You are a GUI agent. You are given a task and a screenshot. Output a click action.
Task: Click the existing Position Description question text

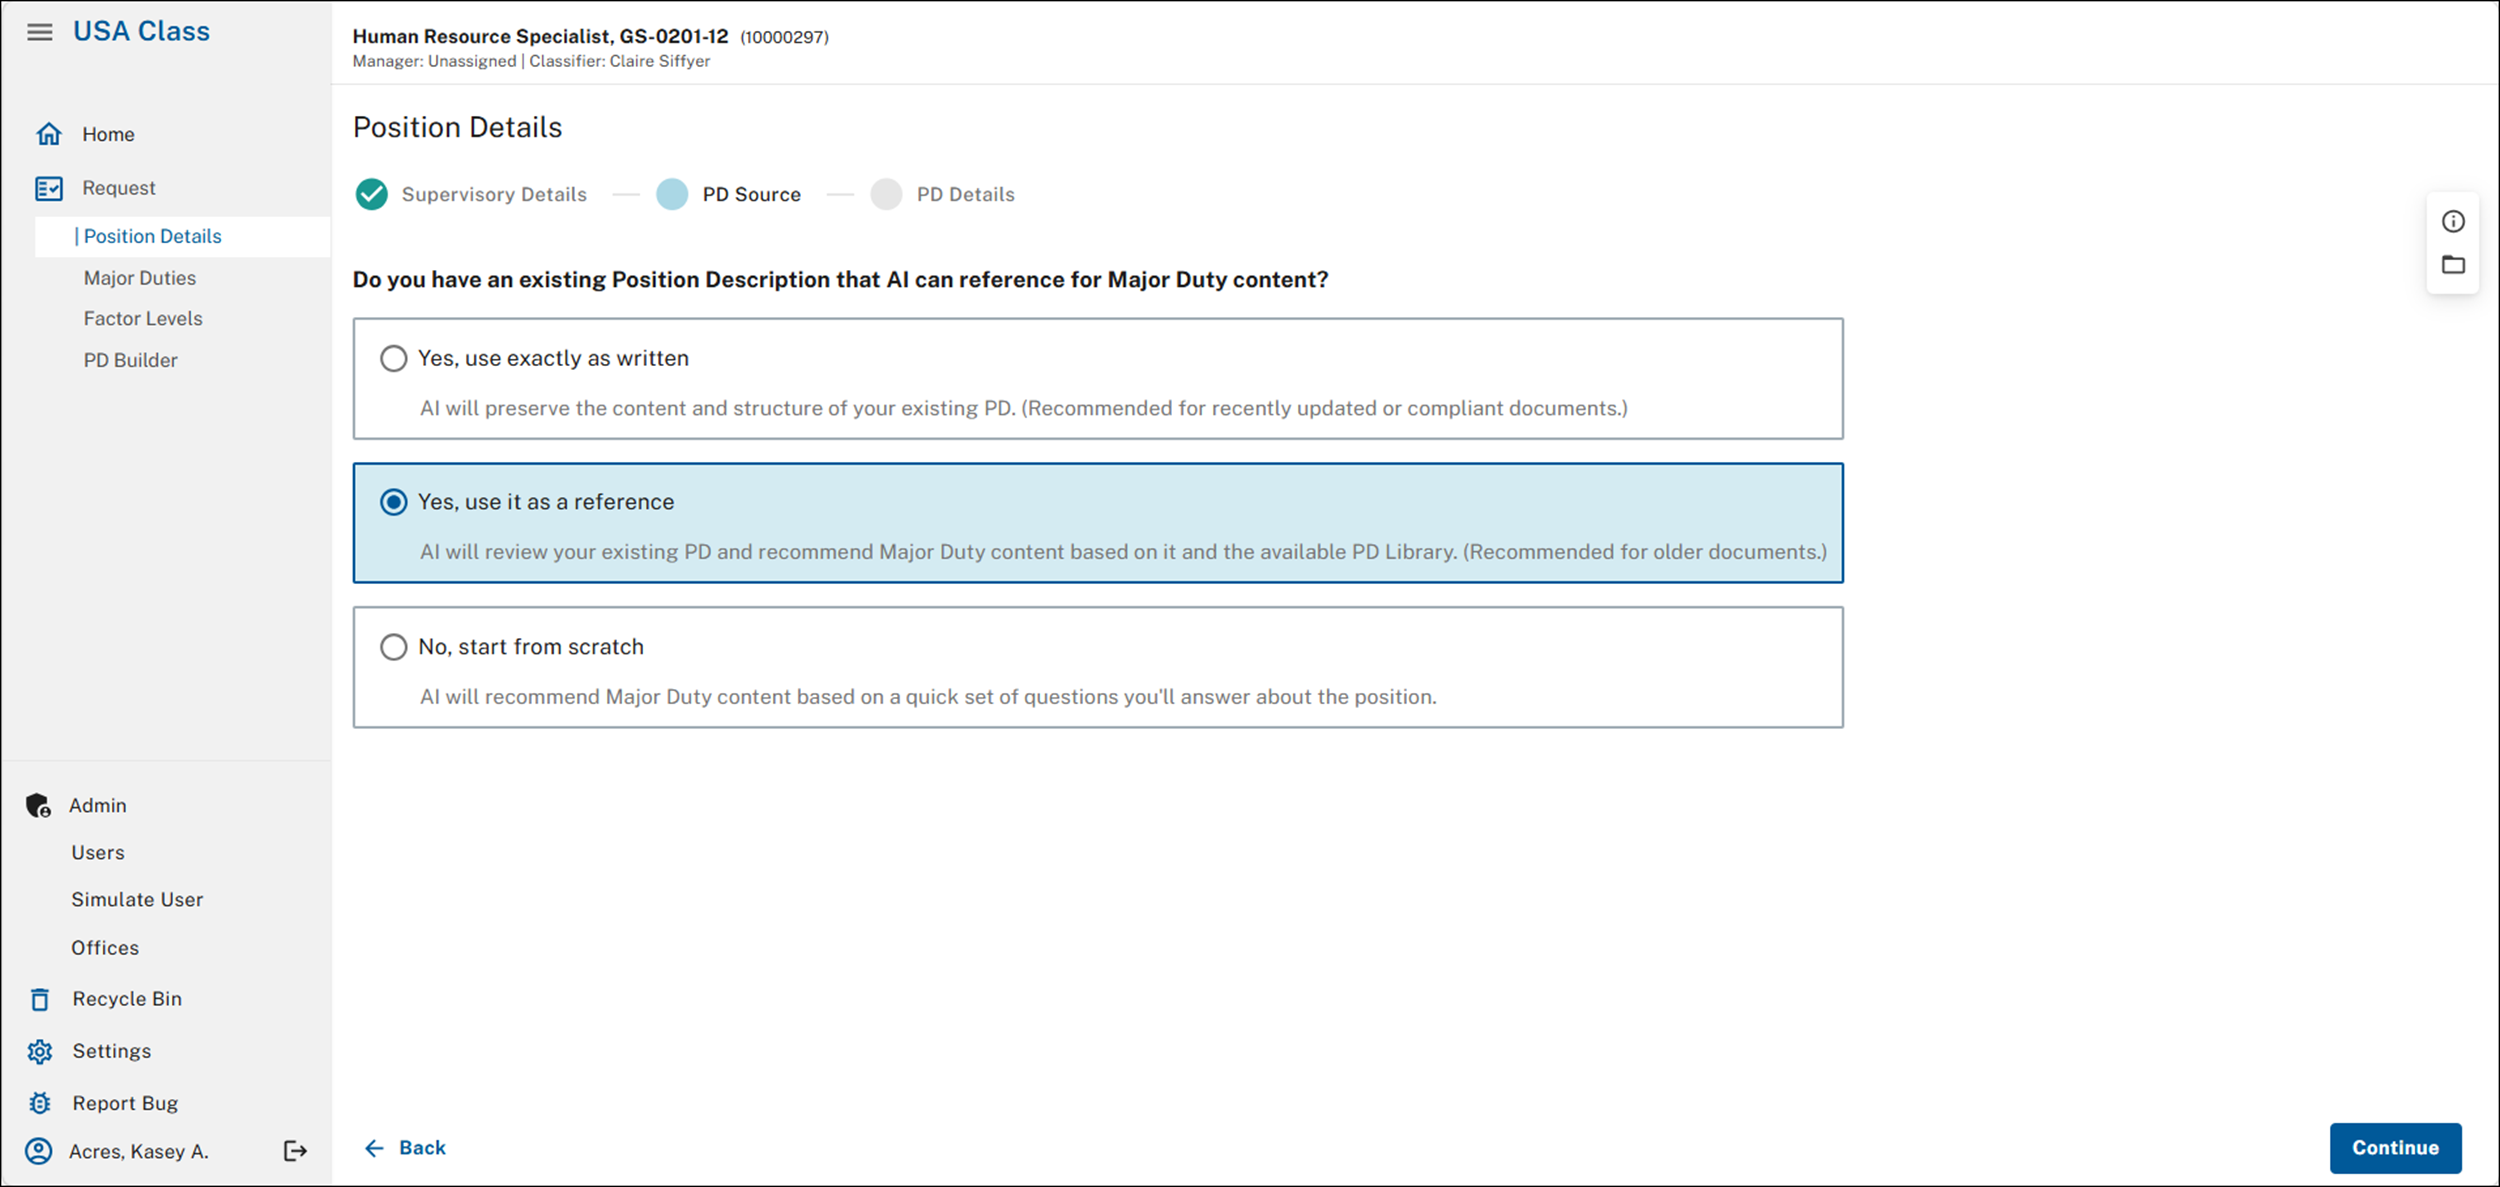pyautogui.click(x=840, y=280)
